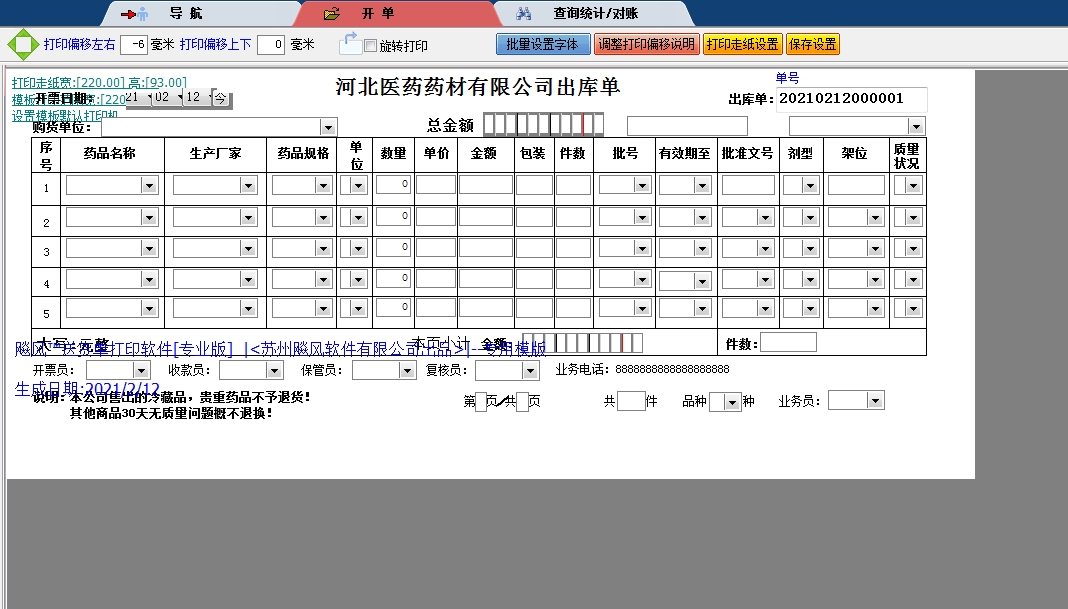
Task: Click the 保存设置 button
Action: (812, 43)
